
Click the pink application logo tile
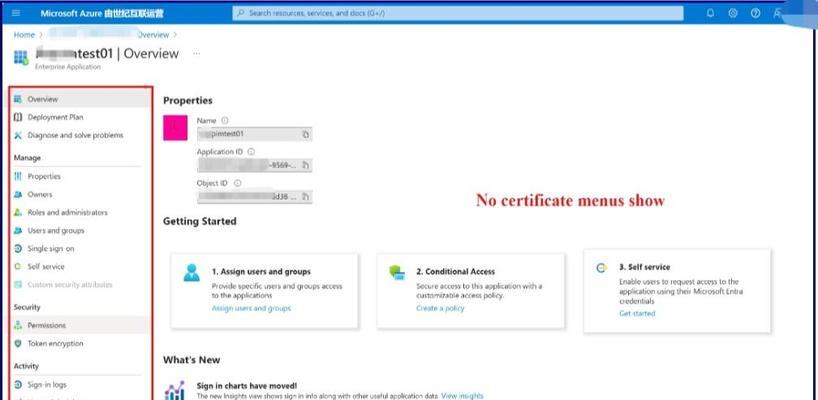(175, 128)
